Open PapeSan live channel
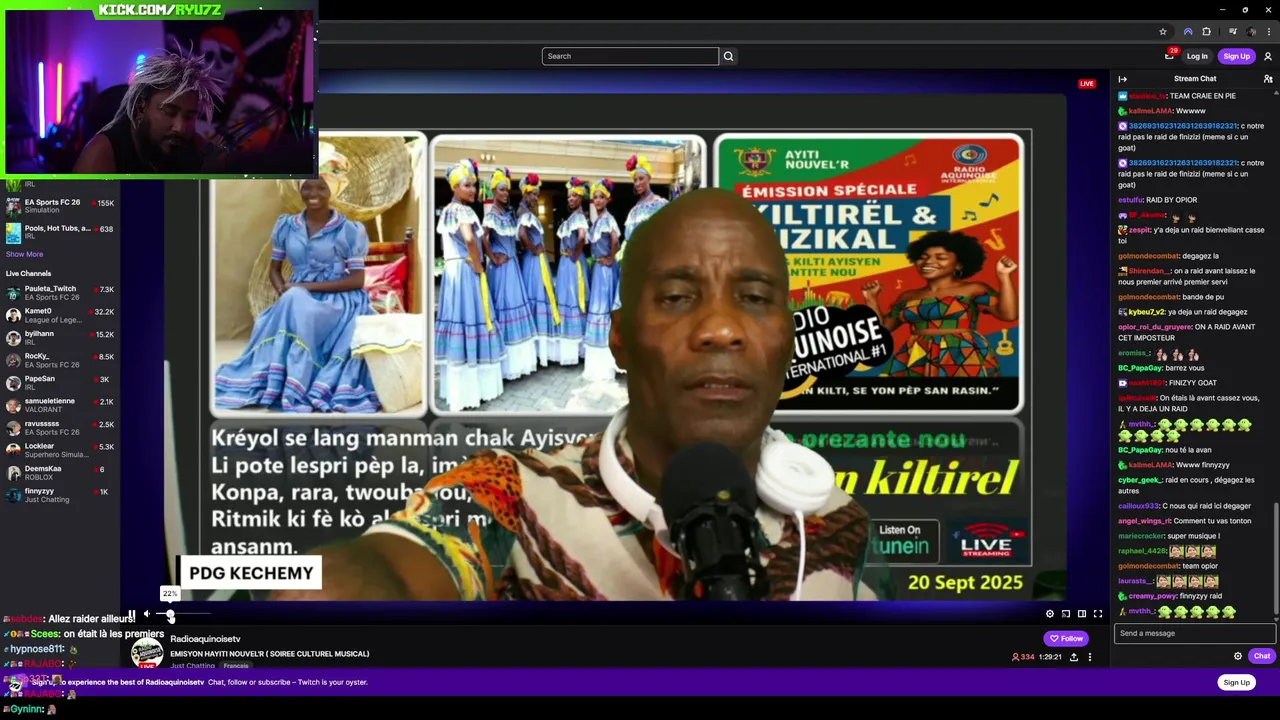 (60, 383)
